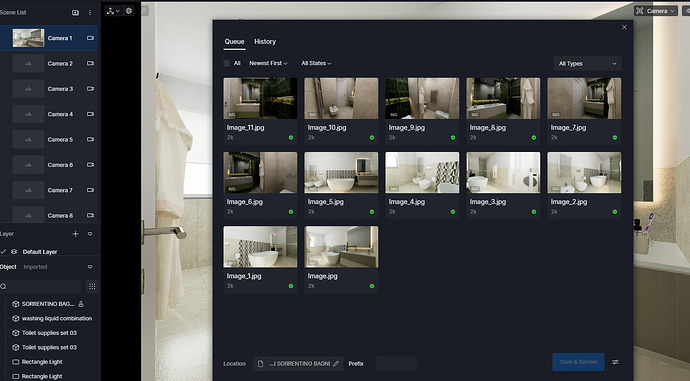Collapse the Layer panel arrow
This screenshot has height=381, width=690.
click(90, 234)
